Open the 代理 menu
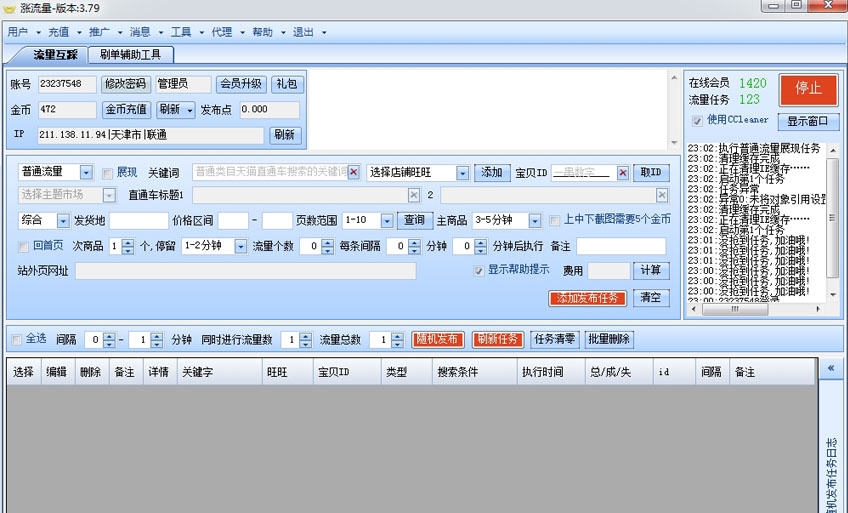 click(x=222, y=32)
